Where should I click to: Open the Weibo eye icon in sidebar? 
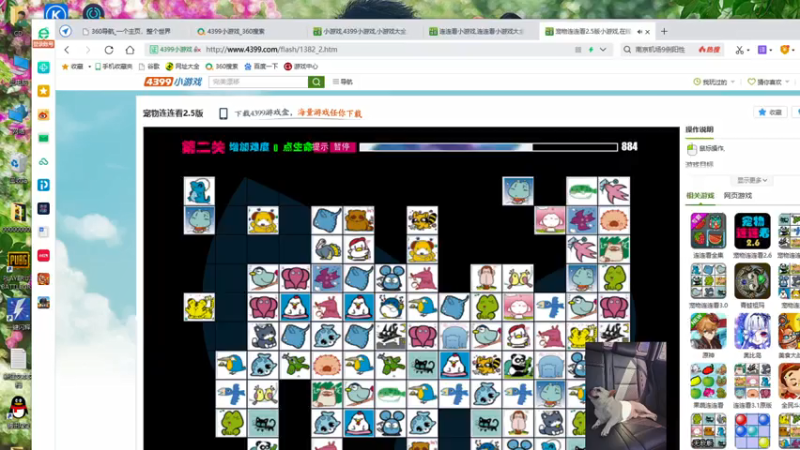click(43, 115)
